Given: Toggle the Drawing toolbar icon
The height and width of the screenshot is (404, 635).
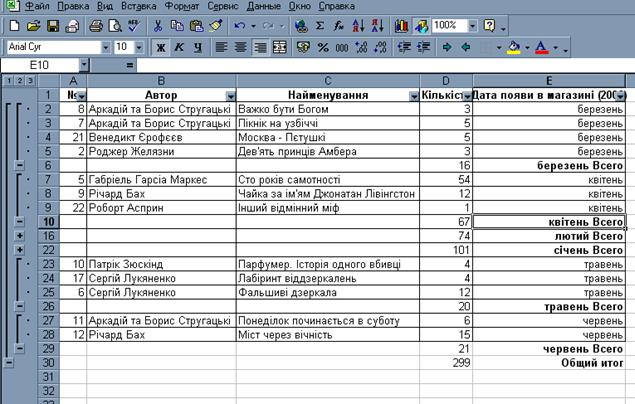Looking at the screenshot, I should pyautogui.click(x=421, y=26).
